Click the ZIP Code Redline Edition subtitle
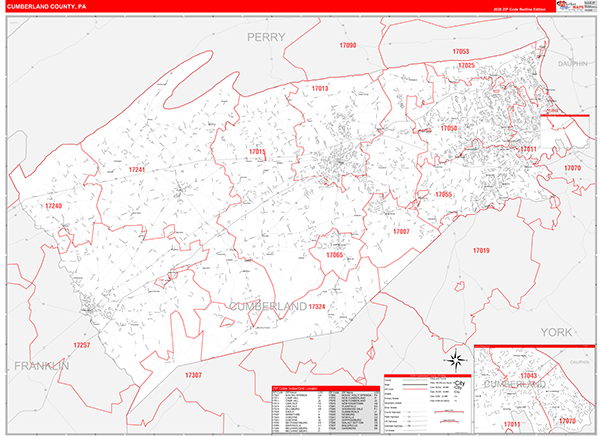 [x=519, y=9]
